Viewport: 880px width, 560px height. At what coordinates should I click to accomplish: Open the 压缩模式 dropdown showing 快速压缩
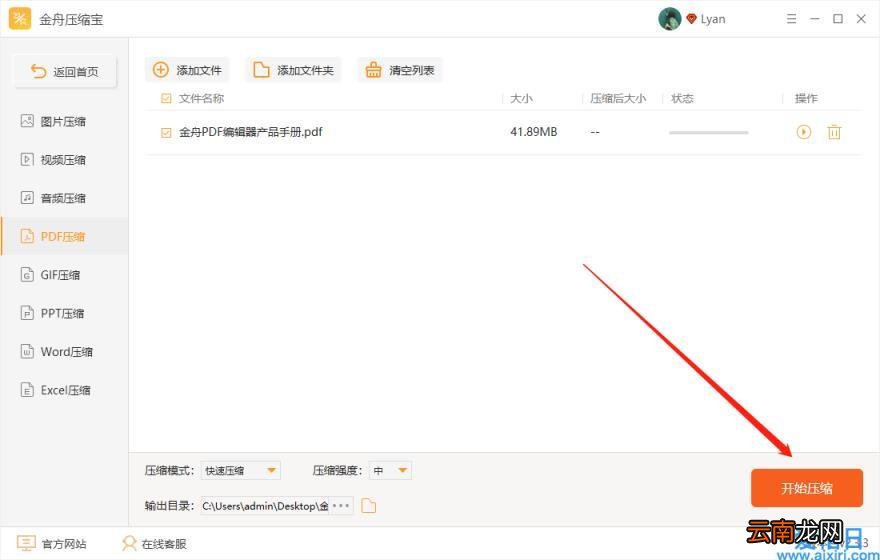(241, 471)
